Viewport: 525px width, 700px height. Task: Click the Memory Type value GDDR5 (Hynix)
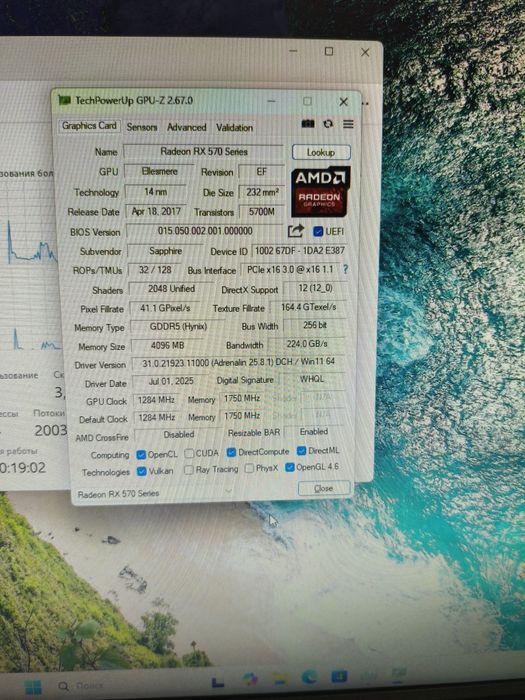tap(178, 326)
